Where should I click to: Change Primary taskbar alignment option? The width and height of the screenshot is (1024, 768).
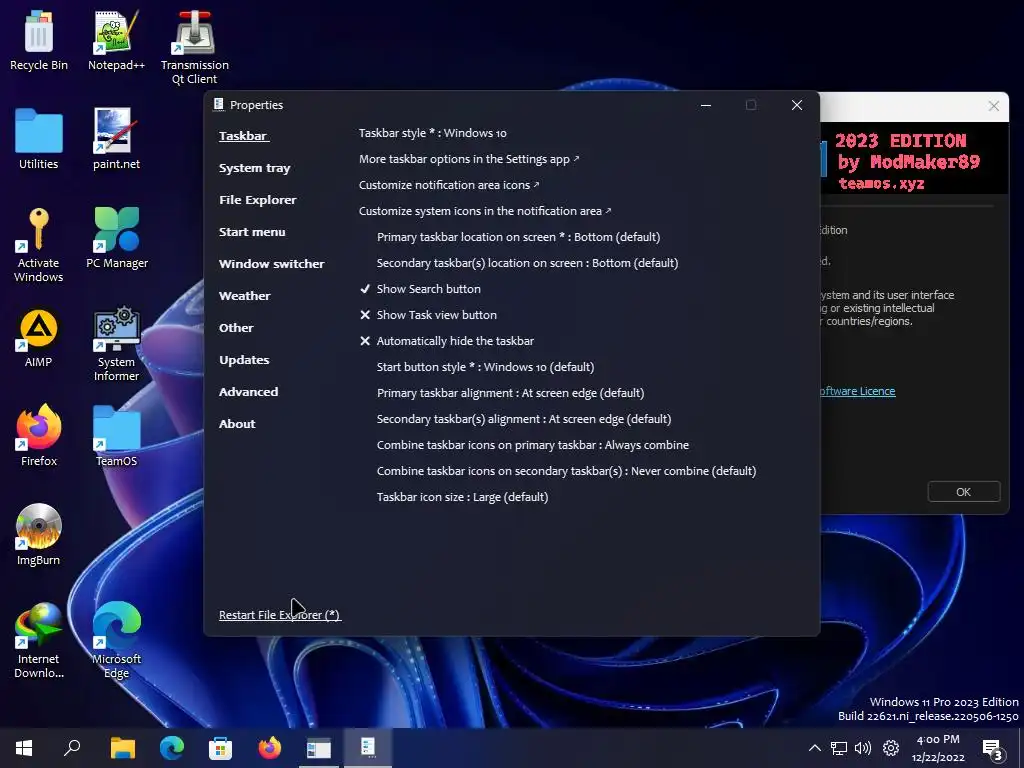click(x=510, y=393)
